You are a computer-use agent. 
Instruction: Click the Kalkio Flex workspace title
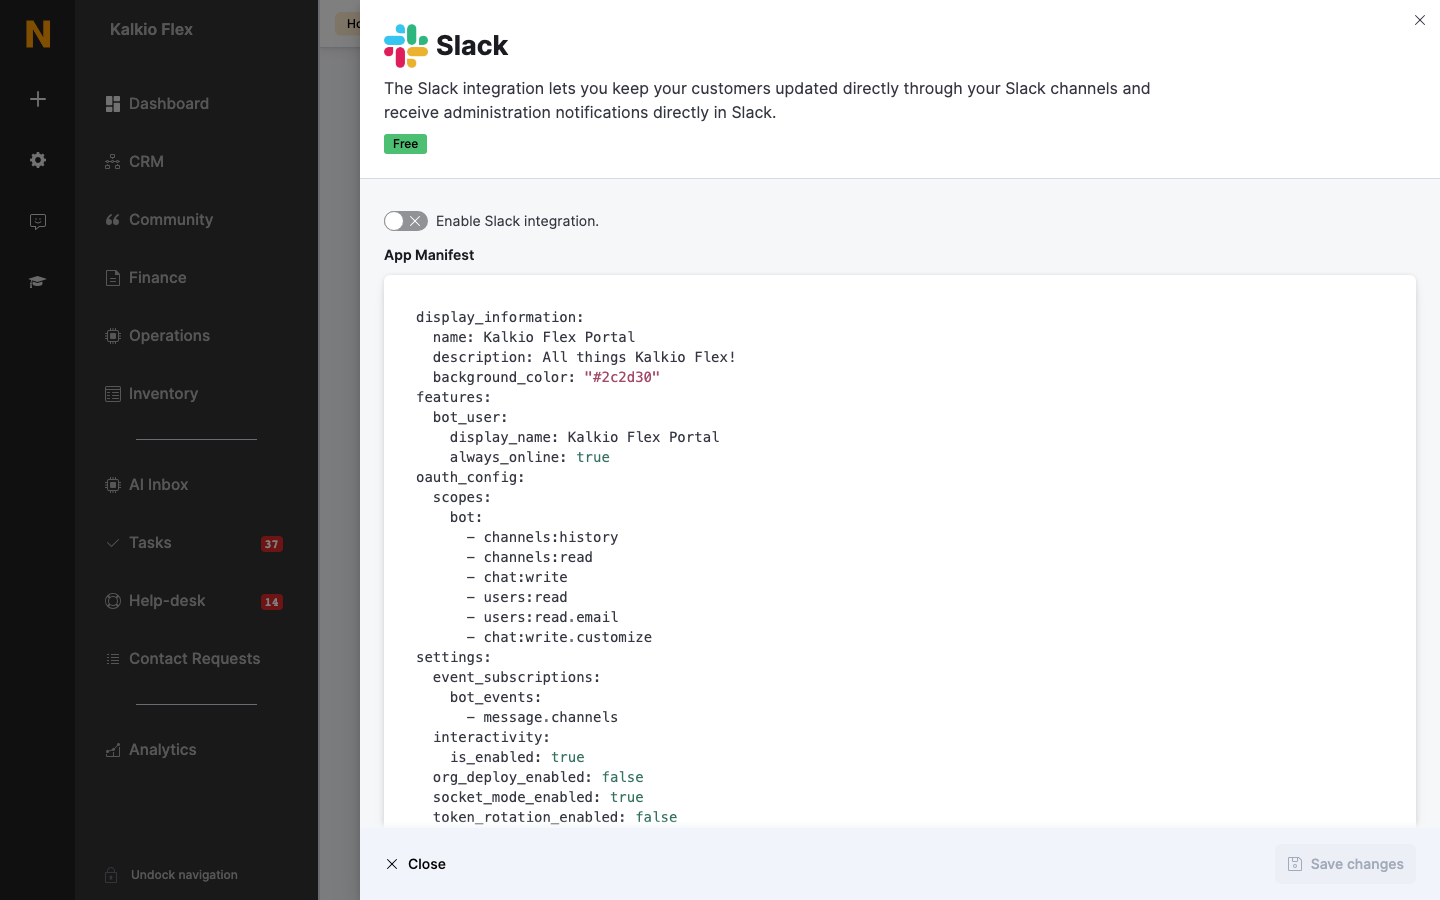coord(151,30)
